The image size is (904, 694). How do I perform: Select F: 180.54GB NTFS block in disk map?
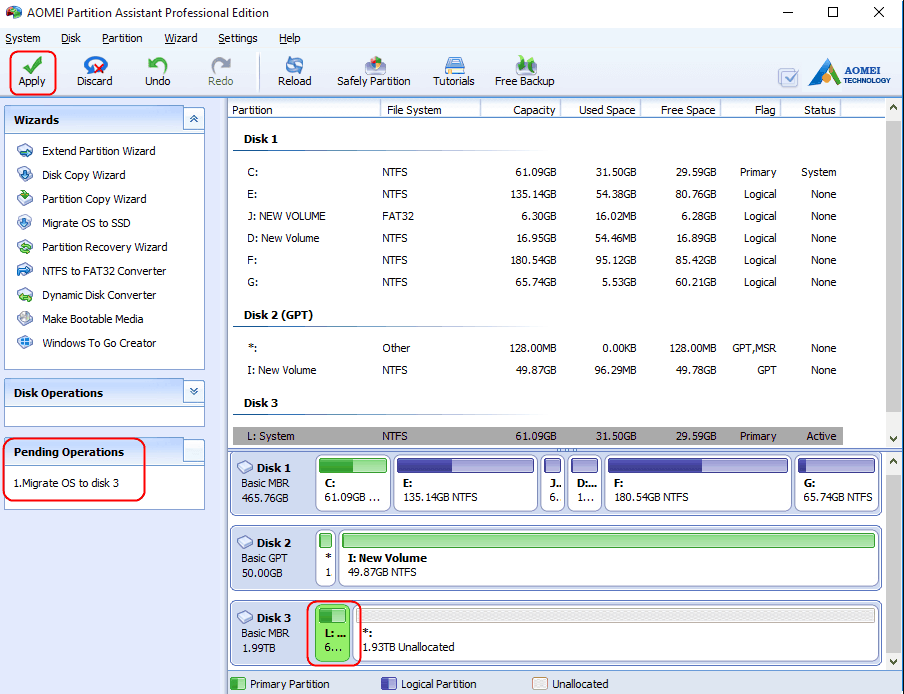tap(698, 483)
